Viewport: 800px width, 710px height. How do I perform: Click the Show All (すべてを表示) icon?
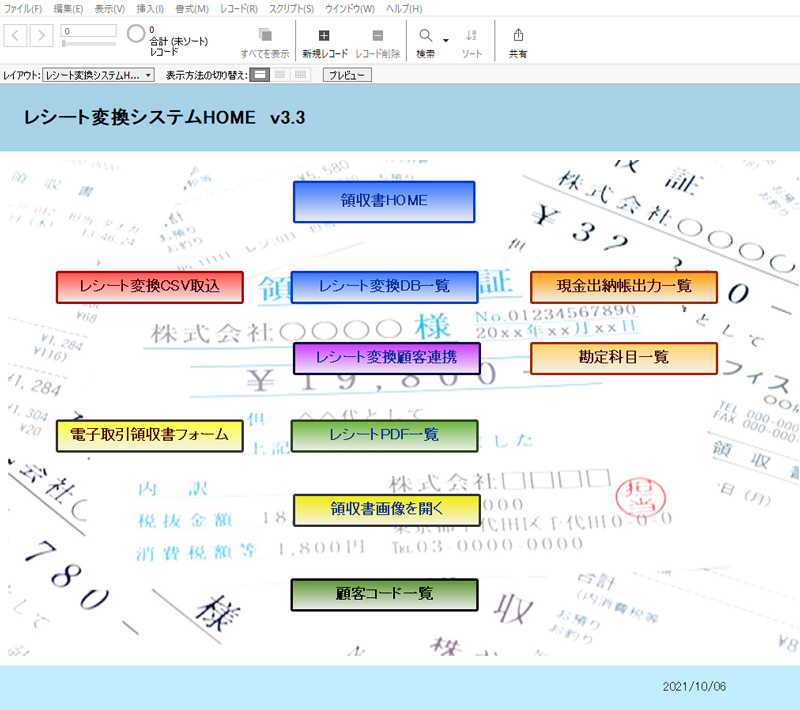(x=265, y=35)
